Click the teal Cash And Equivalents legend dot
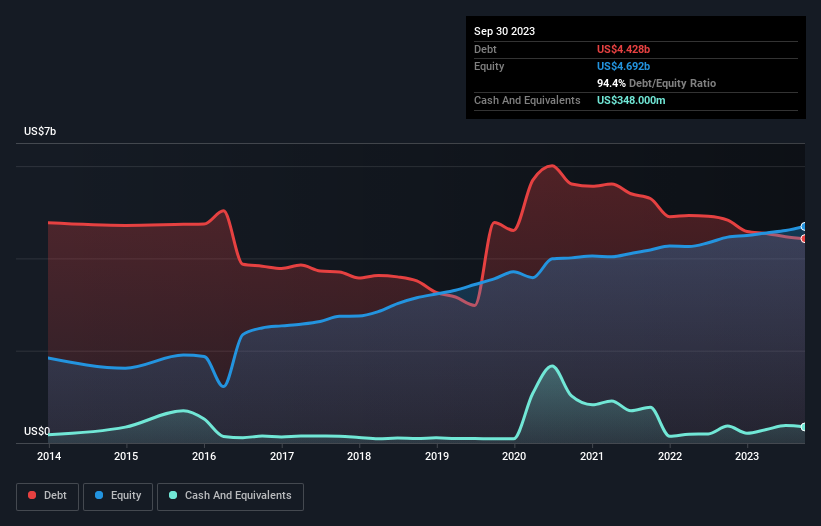This screenshot has height=526, width=821. 173,495
